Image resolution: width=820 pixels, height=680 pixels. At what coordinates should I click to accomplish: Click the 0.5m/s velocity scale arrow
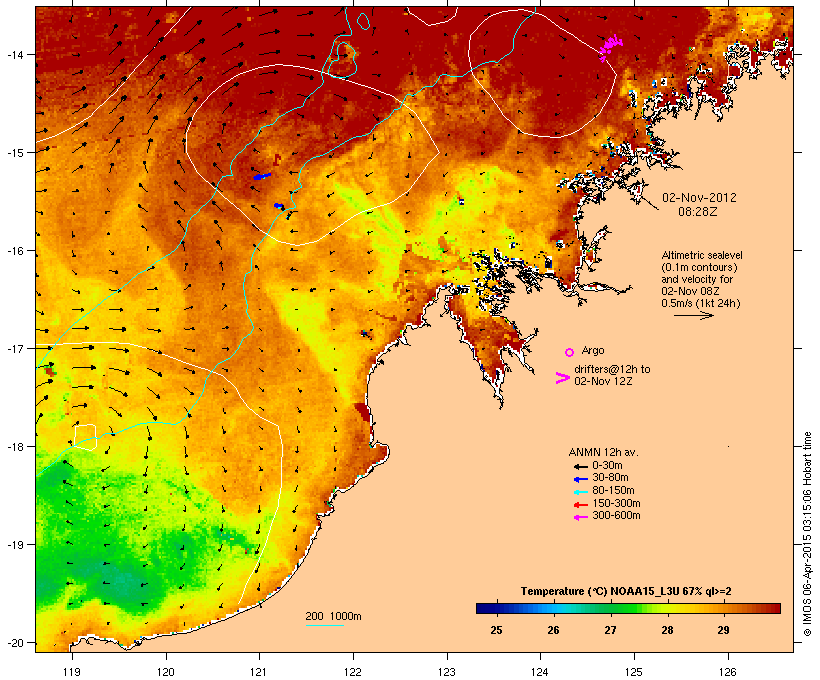point(694,315)
